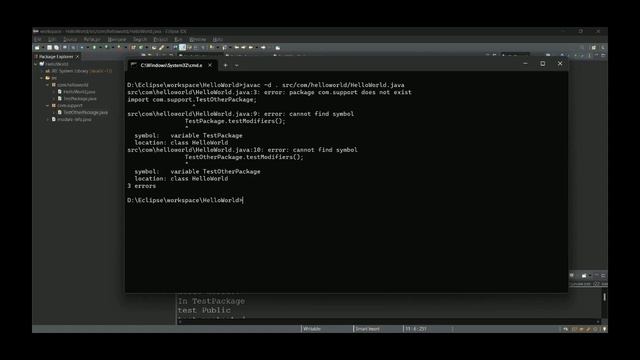
Task: Select the com.support package
Action: click(x=69, y=106)
